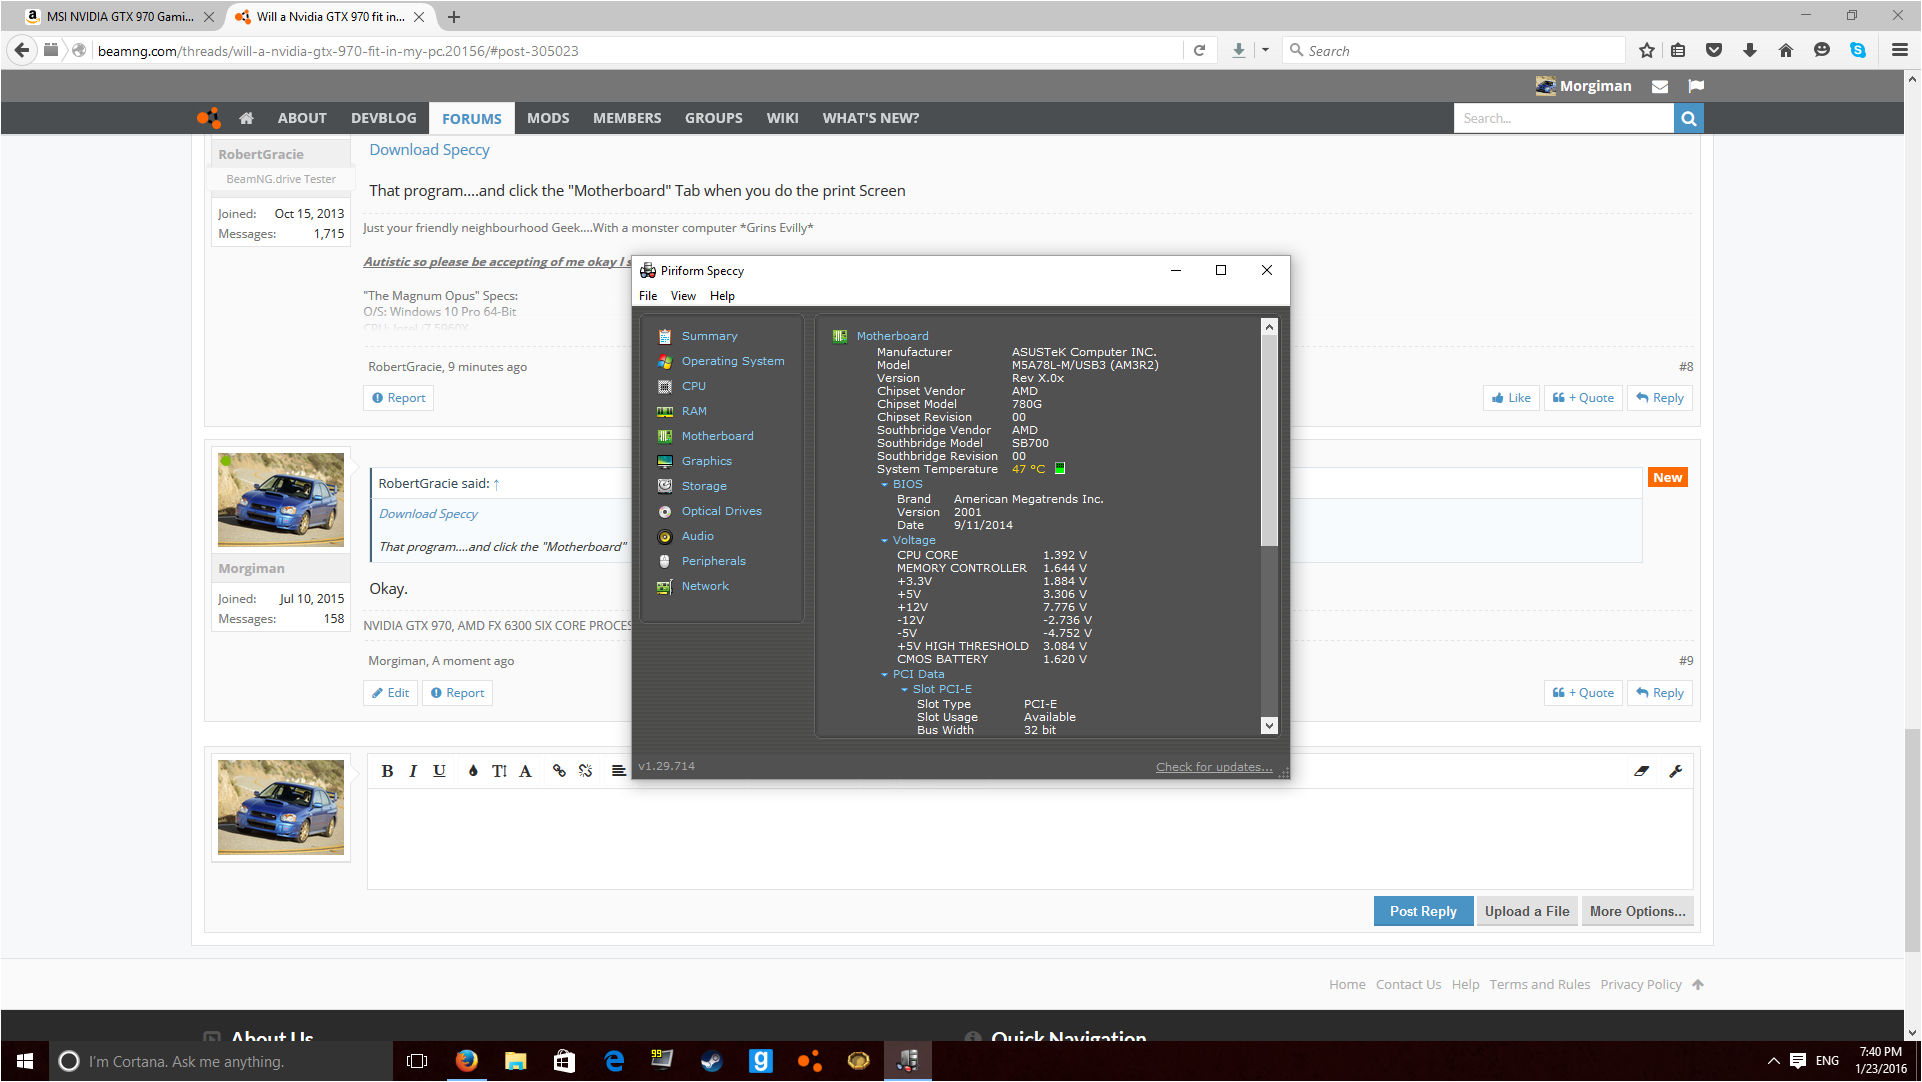This screenshot has width=1922, height=1082.
Task: Select Motherboard in Speccy sidebar
Action: click(717, 436)
